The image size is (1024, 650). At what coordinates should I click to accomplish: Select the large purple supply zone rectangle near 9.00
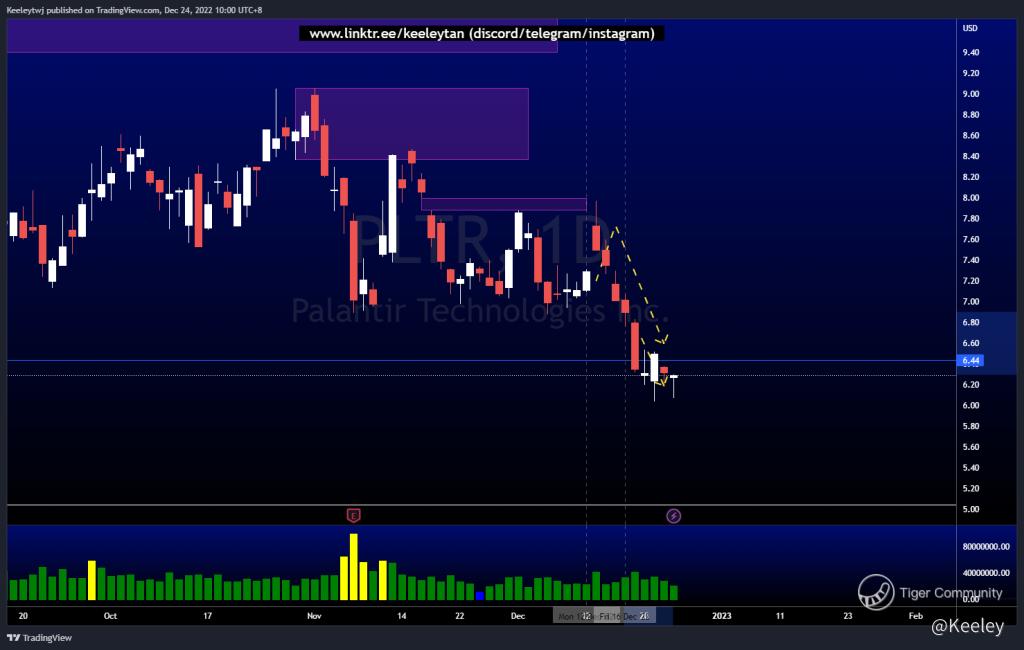411,124
